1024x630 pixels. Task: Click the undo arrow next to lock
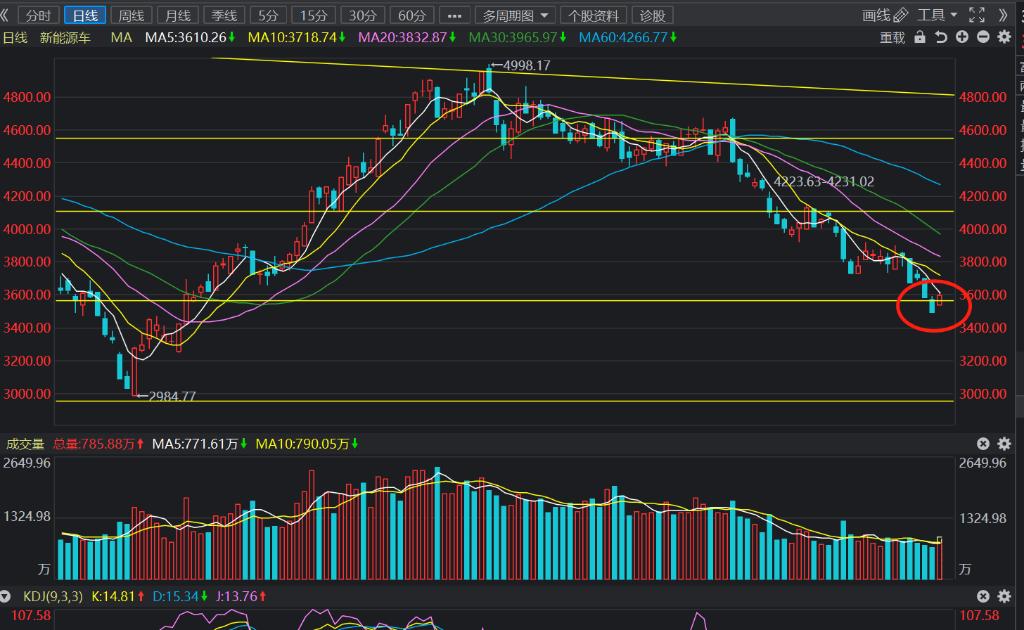pos(941,37)
